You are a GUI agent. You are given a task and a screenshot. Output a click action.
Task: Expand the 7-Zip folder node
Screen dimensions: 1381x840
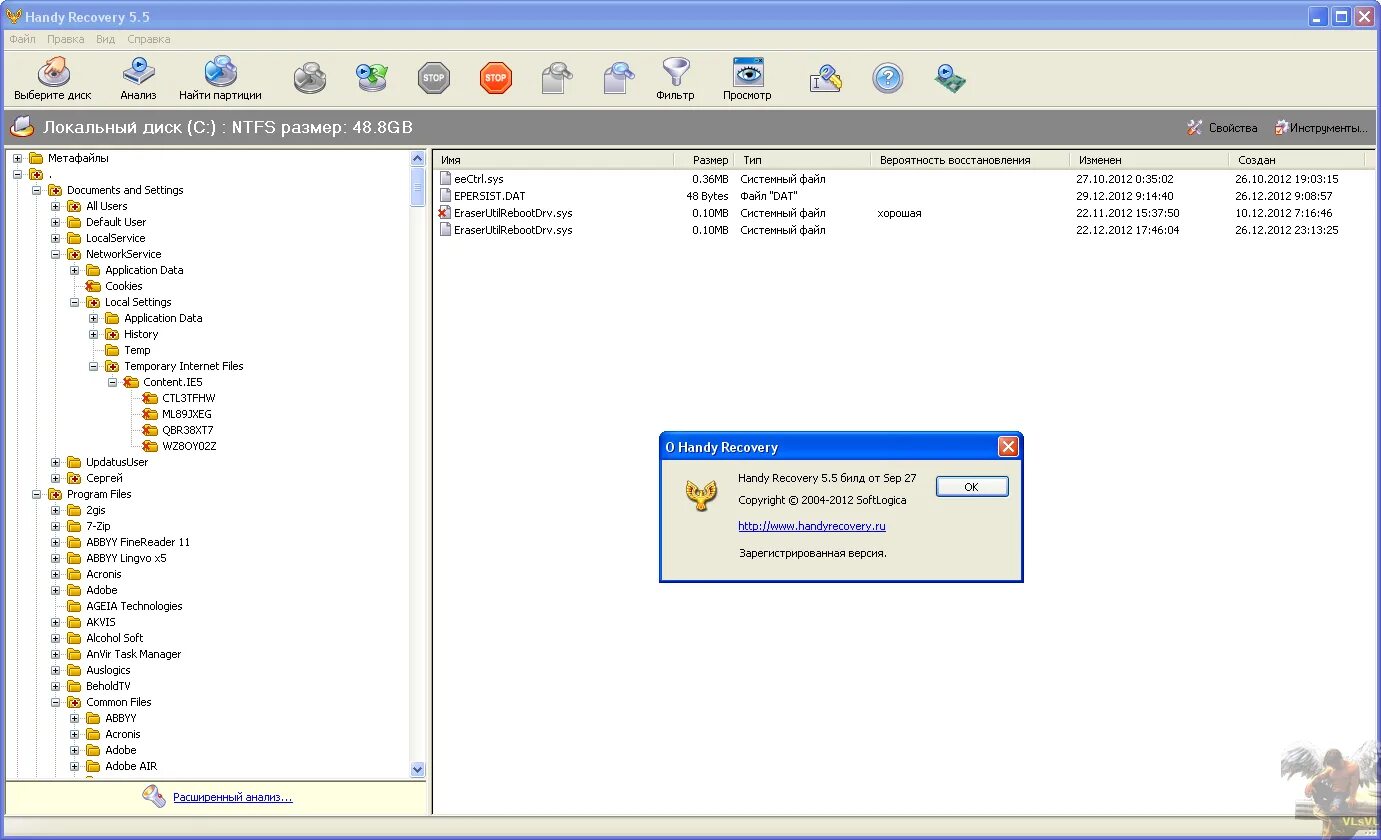pyautogui.click(x=56, y=526)
